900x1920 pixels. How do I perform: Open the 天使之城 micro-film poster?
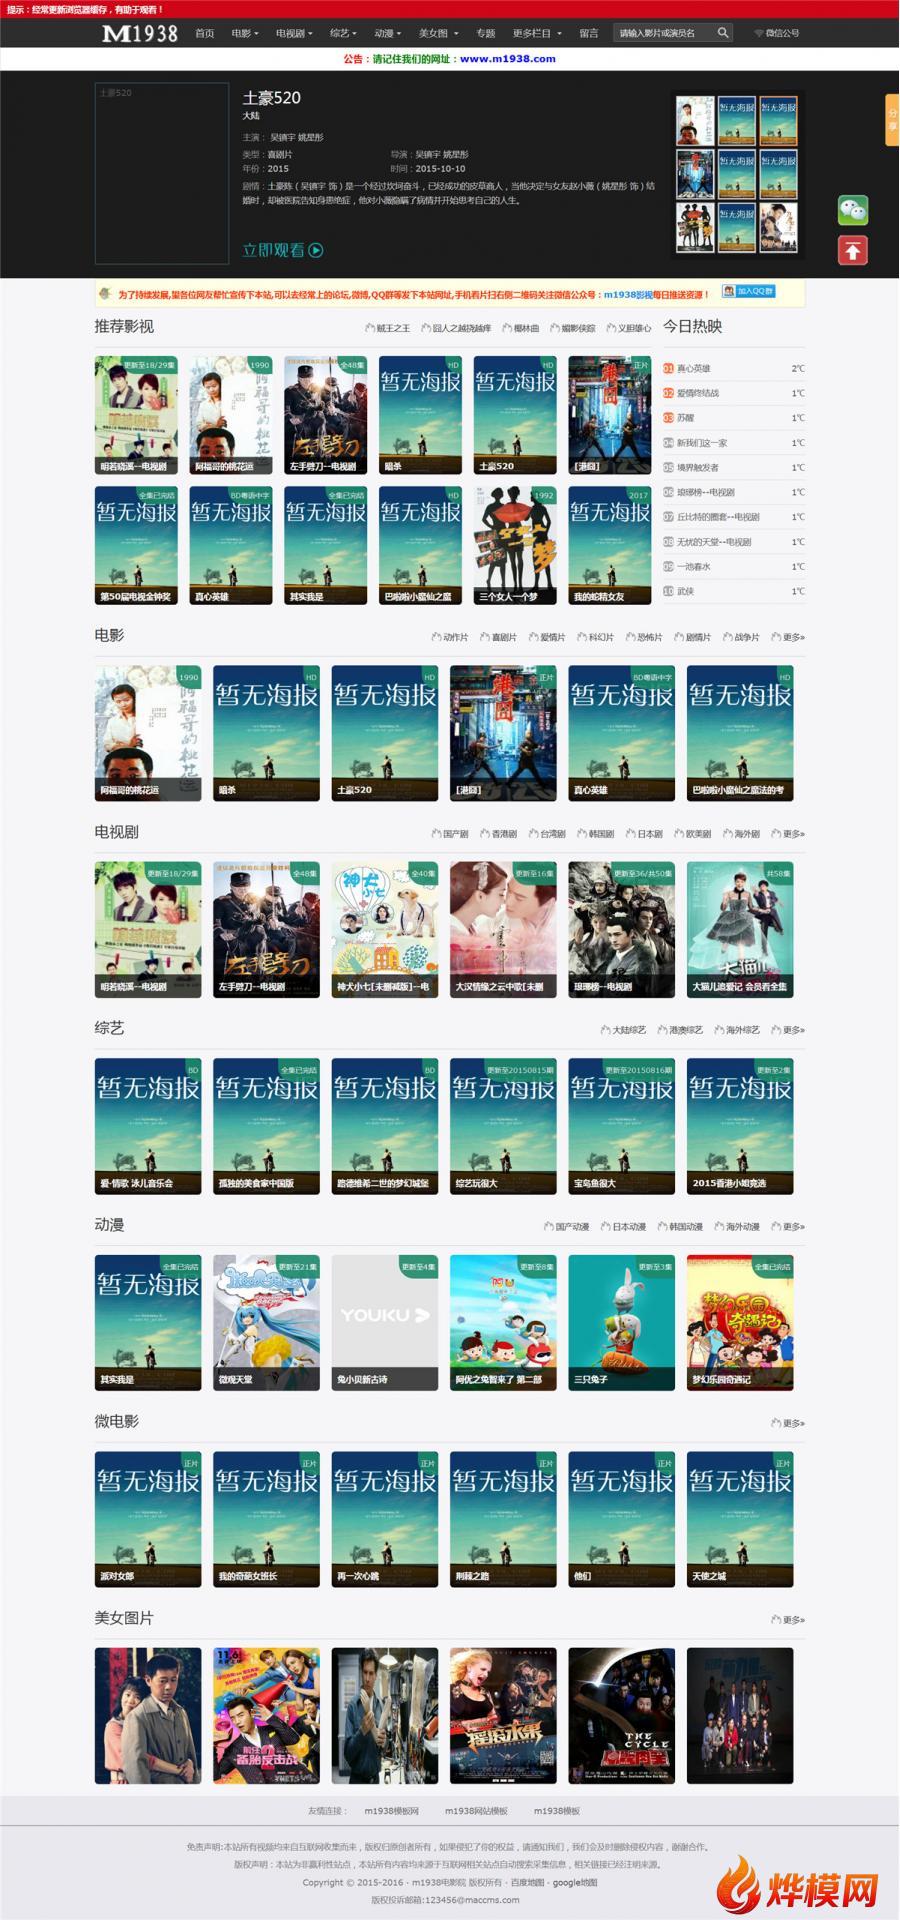click(x=740, y=1519)
